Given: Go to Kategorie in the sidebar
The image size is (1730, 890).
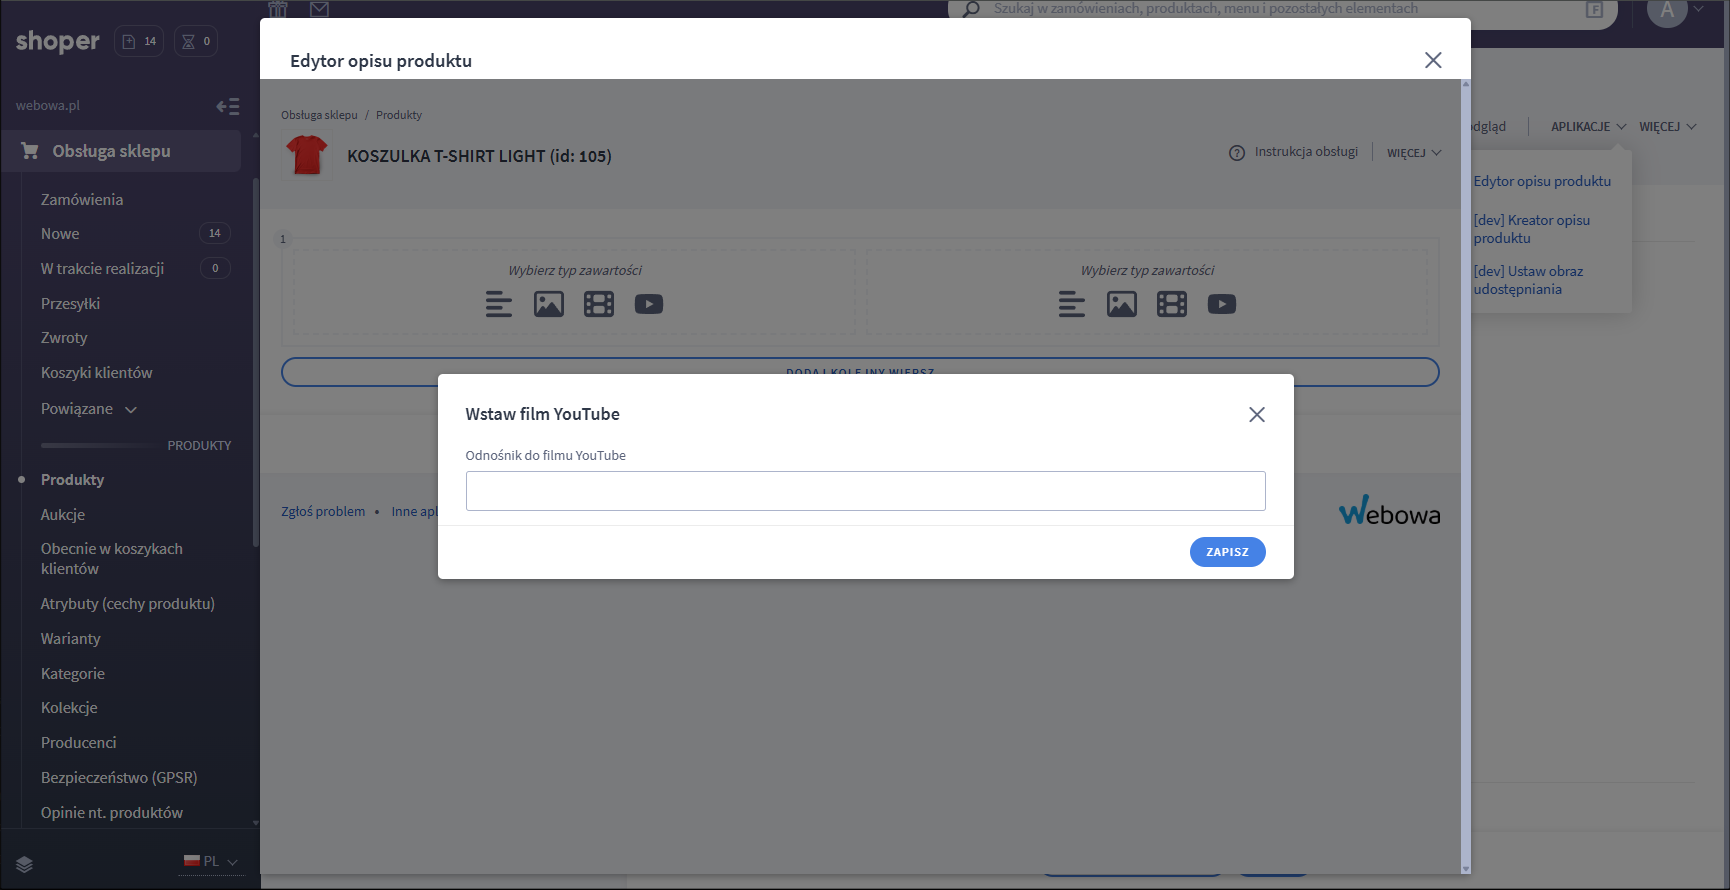Looking at the screenshot, I should point(73,674).
